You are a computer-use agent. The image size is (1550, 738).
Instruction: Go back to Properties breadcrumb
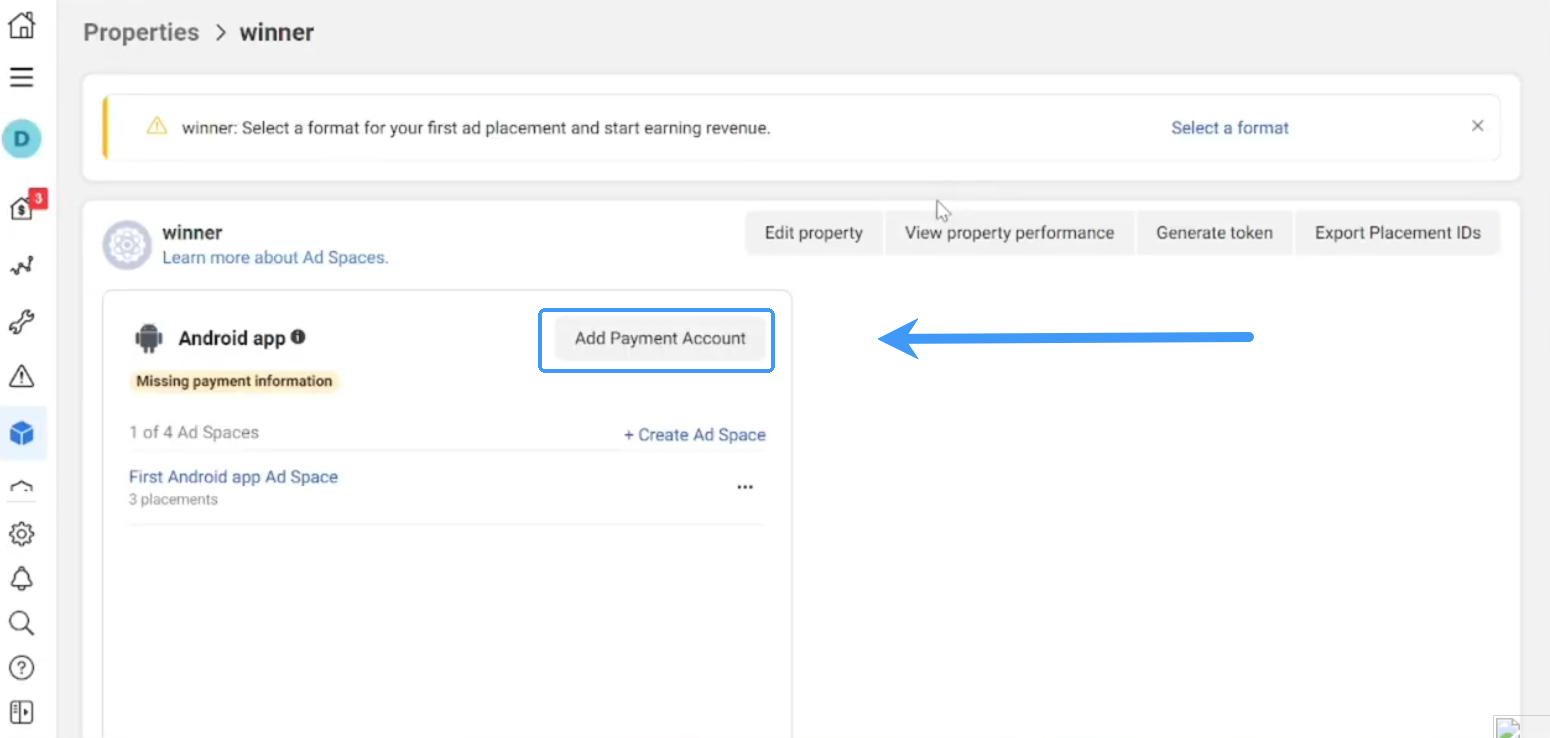tap(141, 32)
